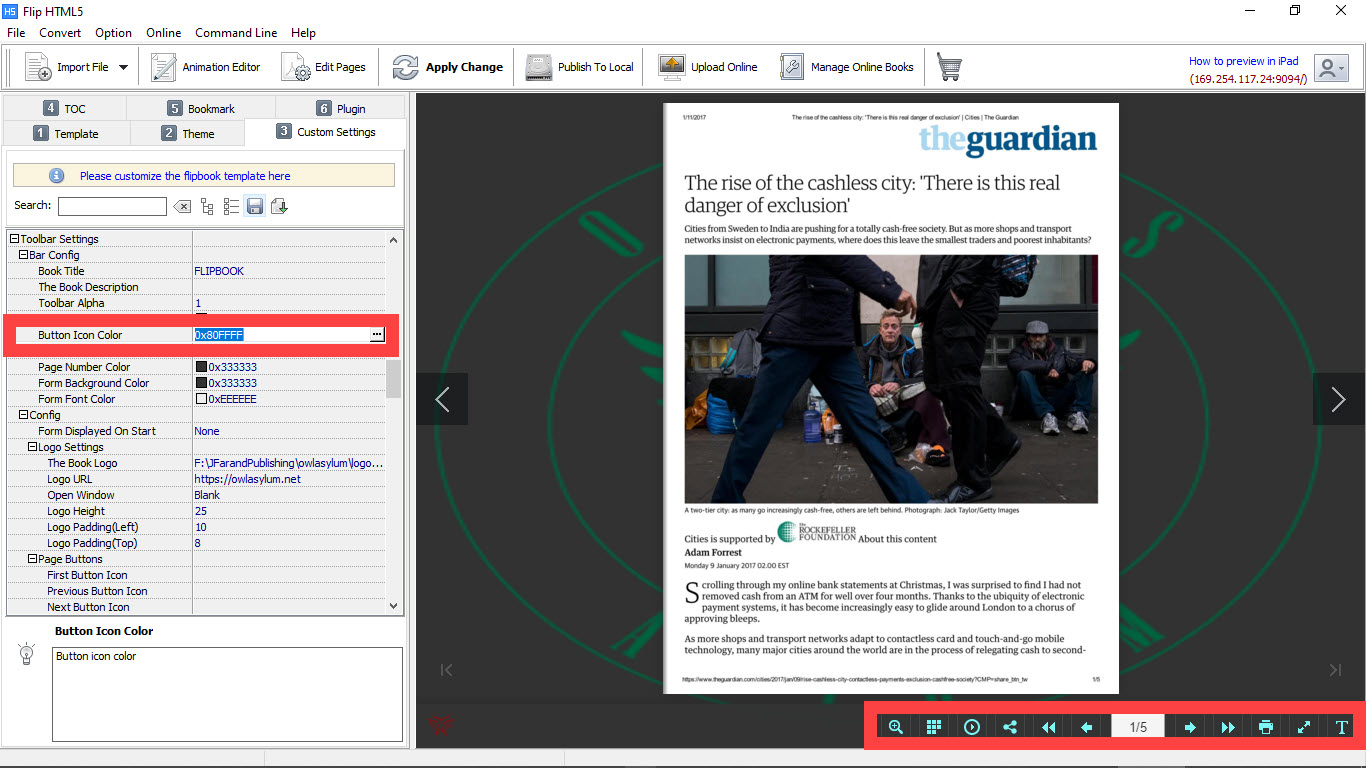This screenshot has height=768, width=1366.
Task: Collapse the Bar Config group
Action: [23, 255]
